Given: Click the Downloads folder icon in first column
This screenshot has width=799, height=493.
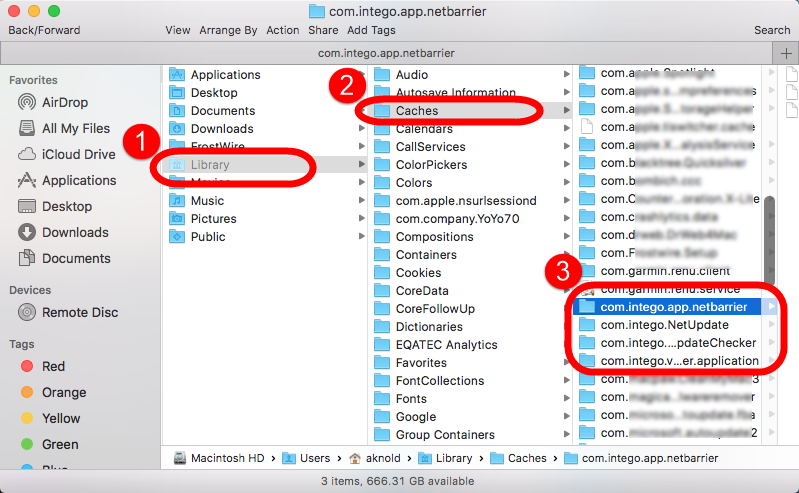Looking at the screenshot, I should click(177, 129).
